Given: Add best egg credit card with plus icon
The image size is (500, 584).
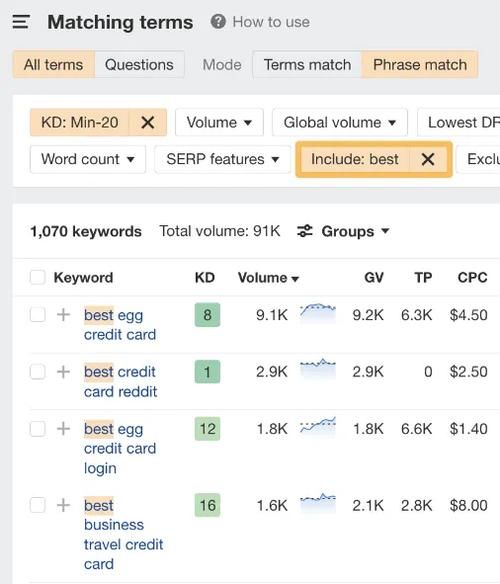Looking at the screenshot, I should (63, 315).
